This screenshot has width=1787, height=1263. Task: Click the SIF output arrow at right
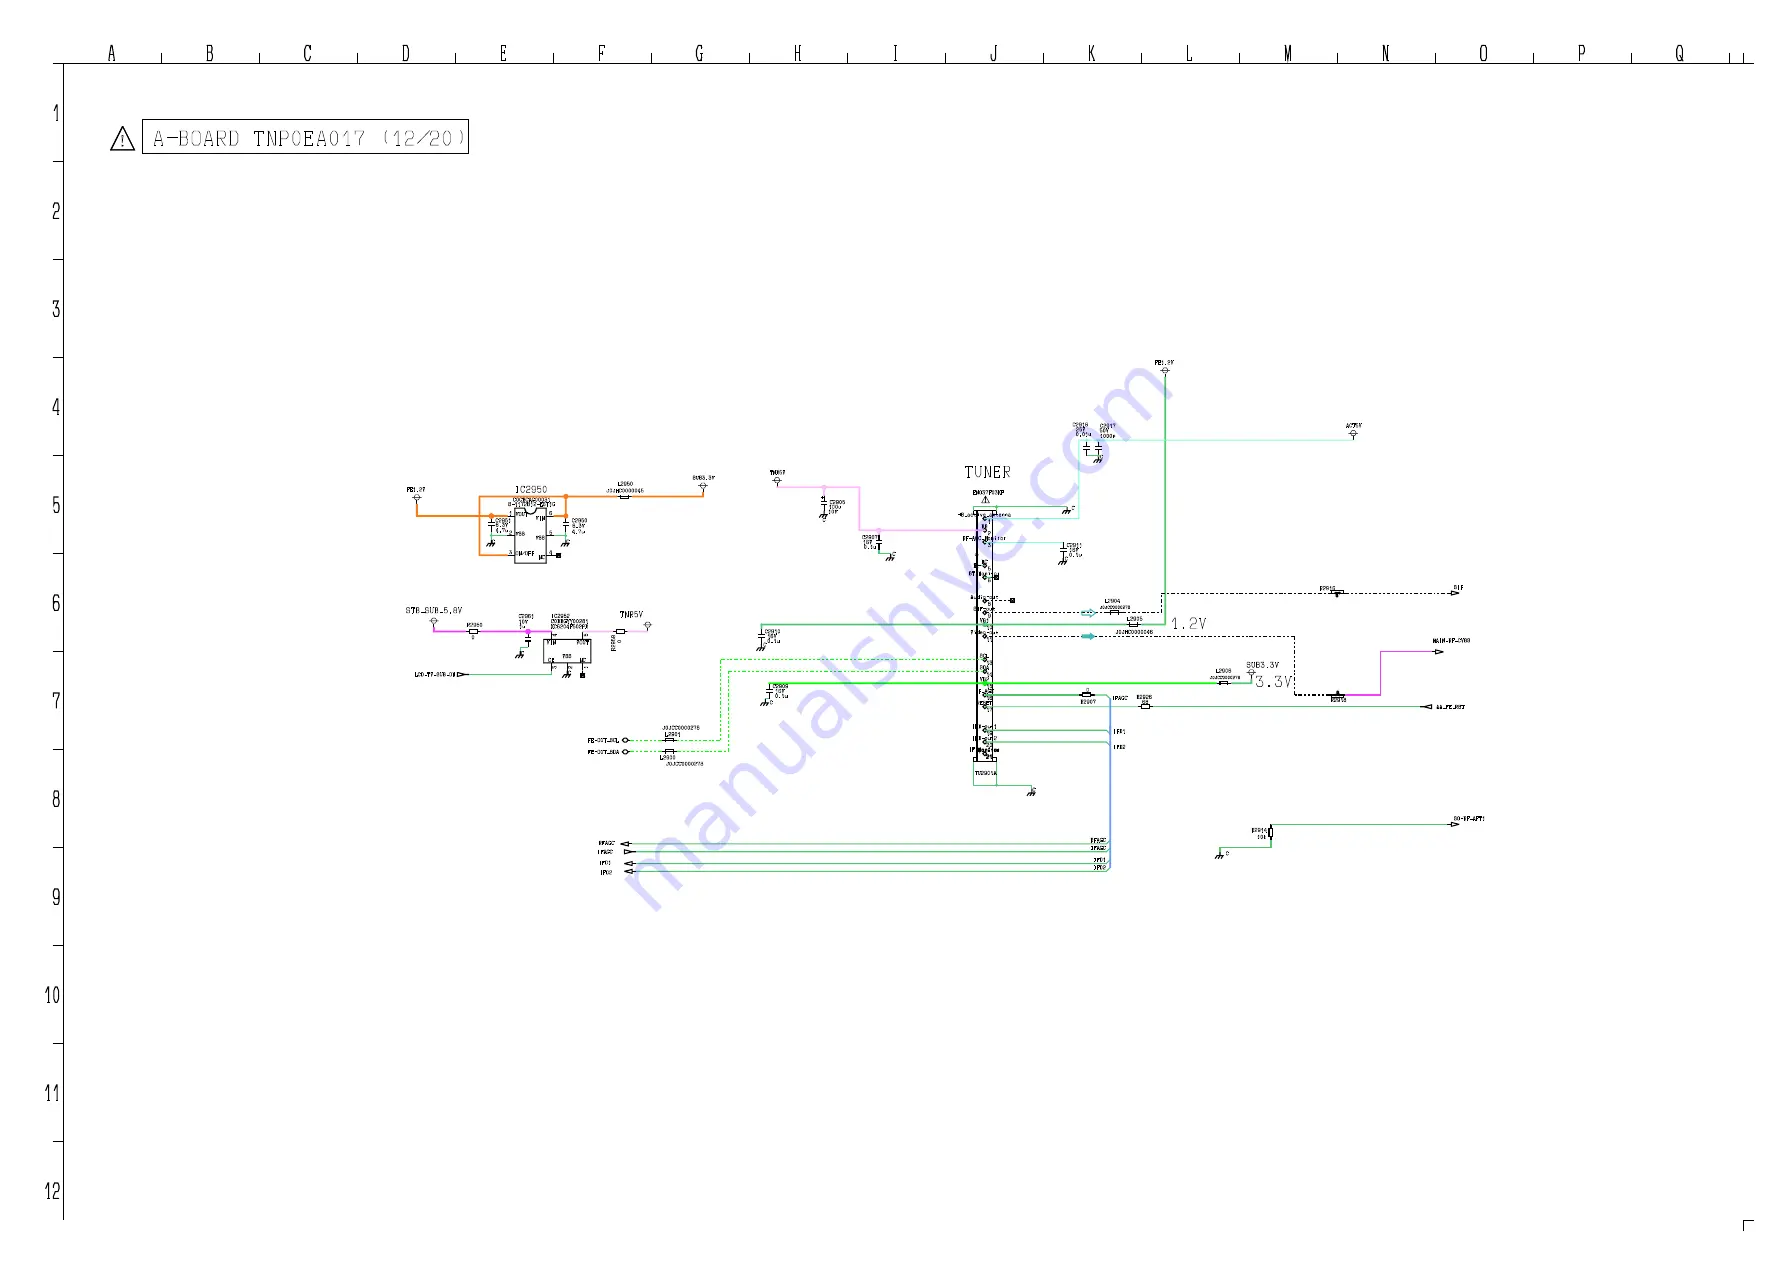[x=1456, y=594]
